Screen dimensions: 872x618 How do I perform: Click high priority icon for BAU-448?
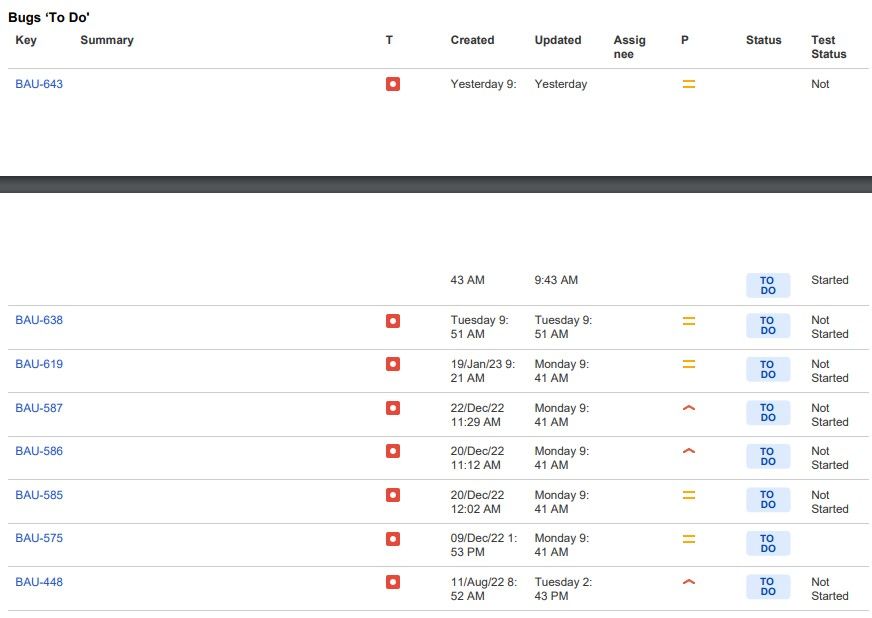click(688, 582)
